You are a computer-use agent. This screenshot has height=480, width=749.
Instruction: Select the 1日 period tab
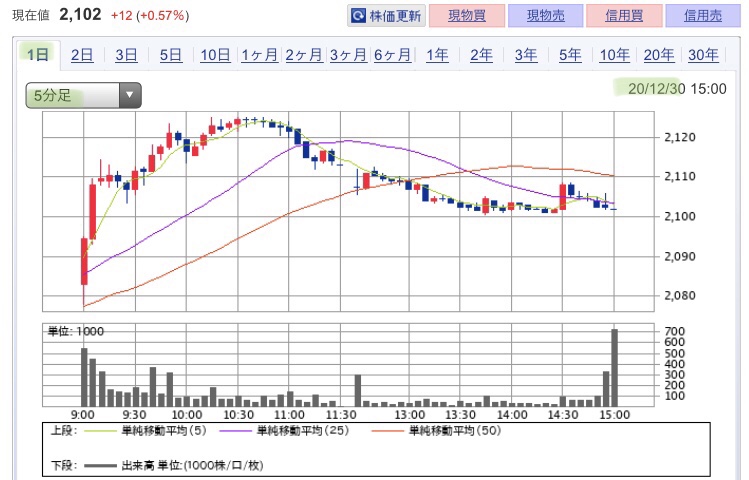coord(38,55)
